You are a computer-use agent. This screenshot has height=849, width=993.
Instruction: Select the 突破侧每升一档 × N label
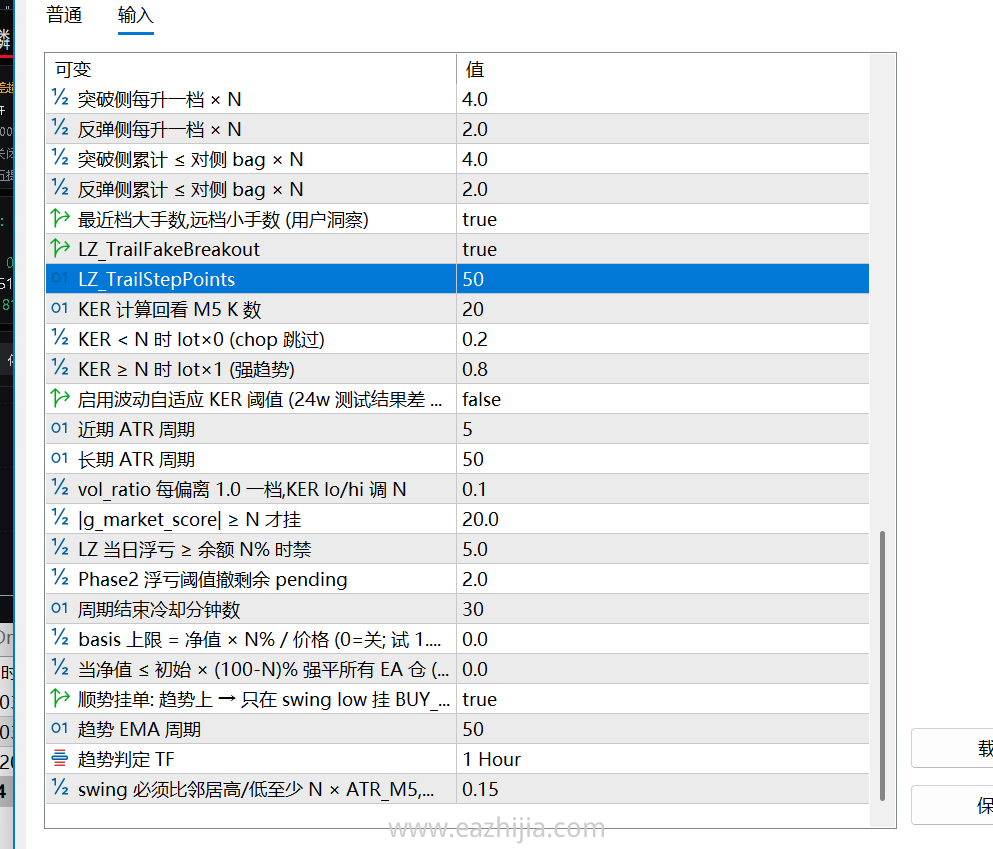tap(159, 99)
